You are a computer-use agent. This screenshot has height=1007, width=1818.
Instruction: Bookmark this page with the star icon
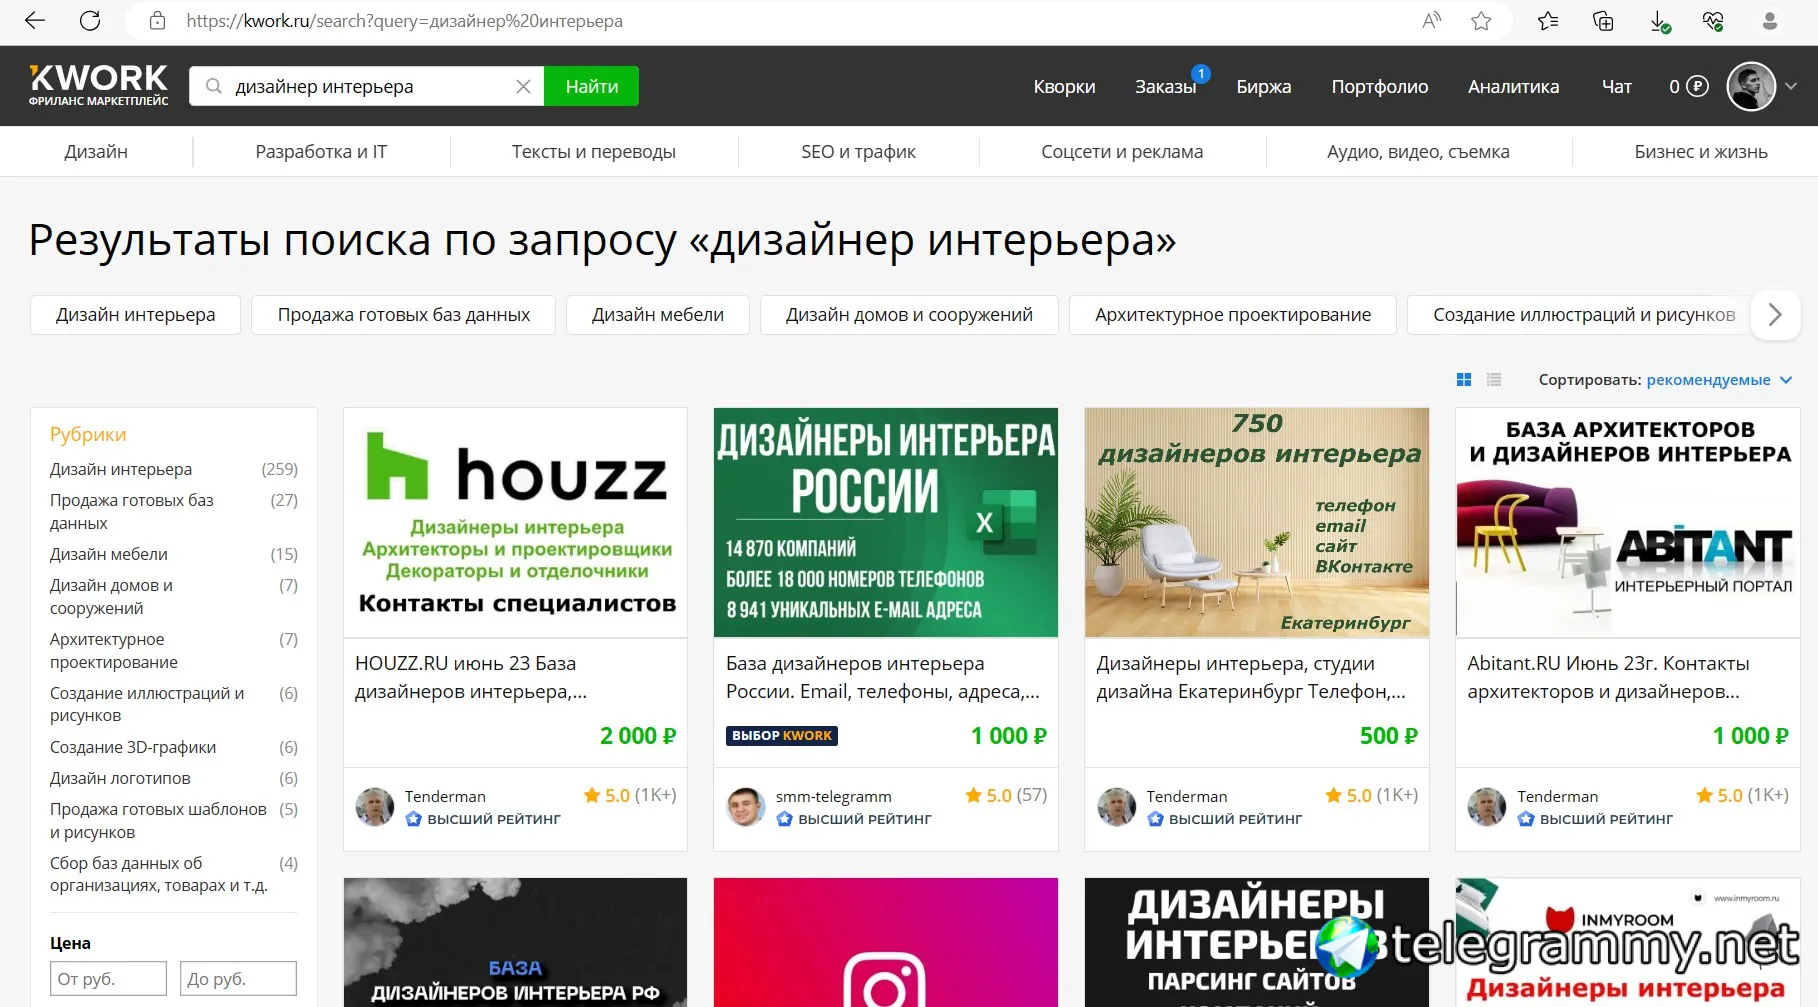[x=1481, y=21]
